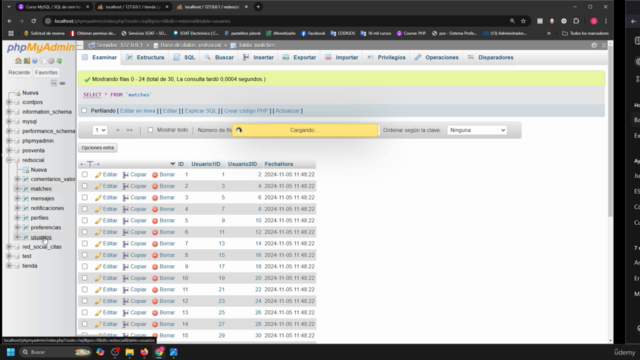Image resolution: width=640 pixels, height=360 pixels.
Task: Click the red Borrar icon for row ID 3
Action: (x=155, y=198)
